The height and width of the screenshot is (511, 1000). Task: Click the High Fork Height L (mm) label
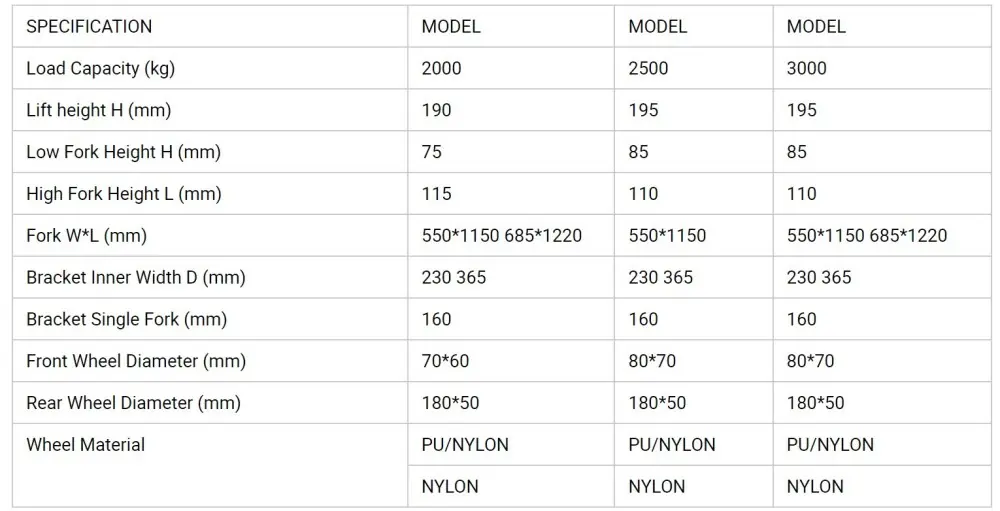coord(124,194)
